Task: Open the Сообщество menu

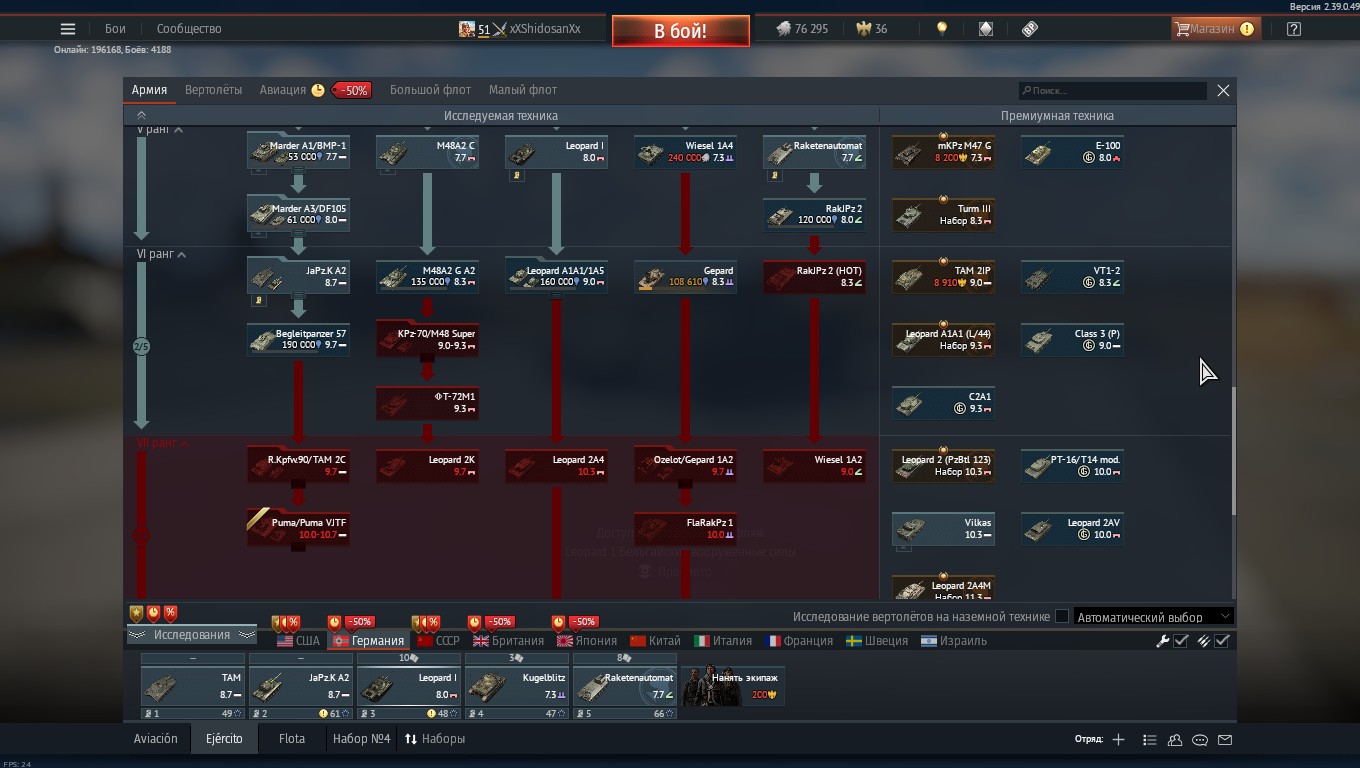Action: point(189,29)
